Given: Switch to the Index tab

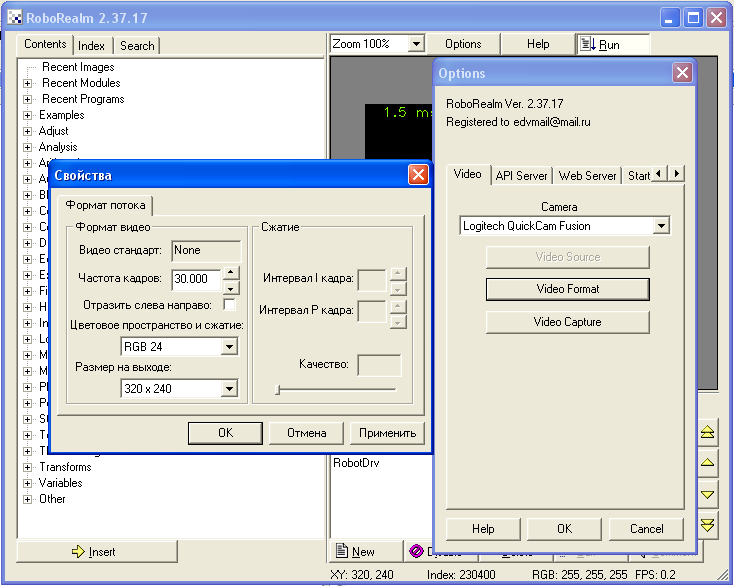Looking at the screenshot, I should 92,45.
